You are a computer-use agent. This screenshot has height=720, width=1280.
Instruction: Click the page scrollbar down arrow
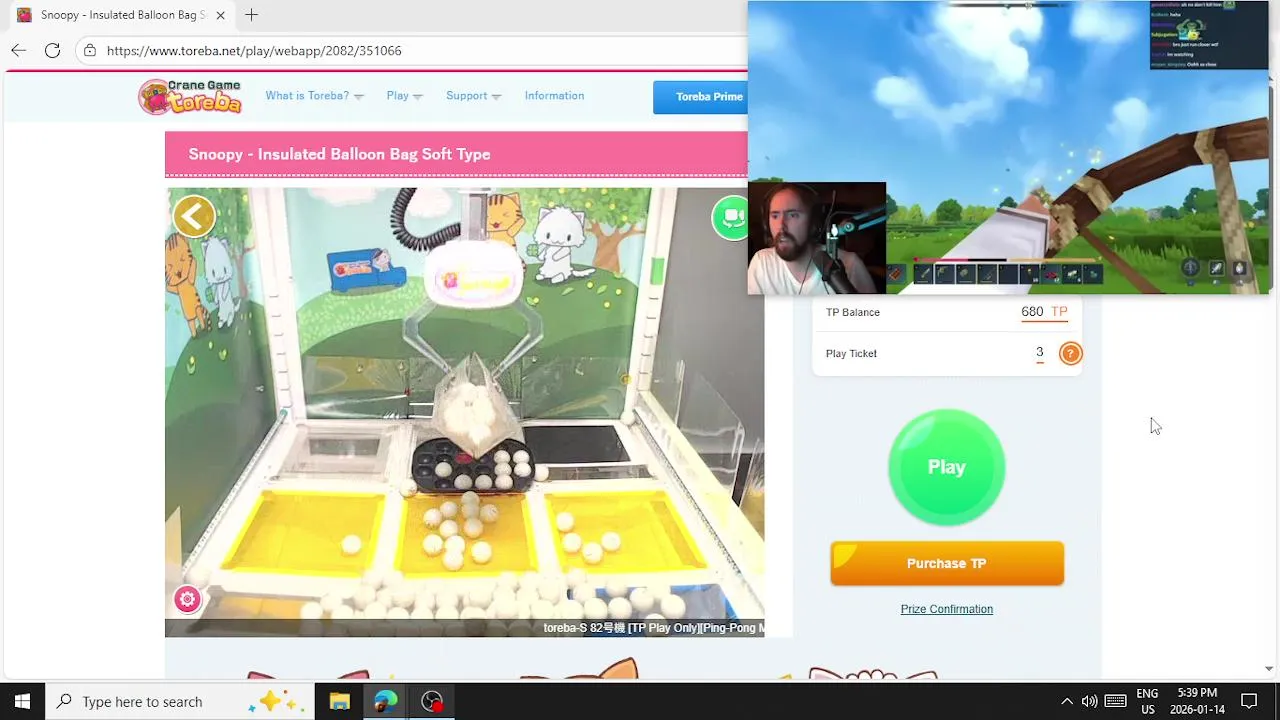click(x=1269, y=668)
